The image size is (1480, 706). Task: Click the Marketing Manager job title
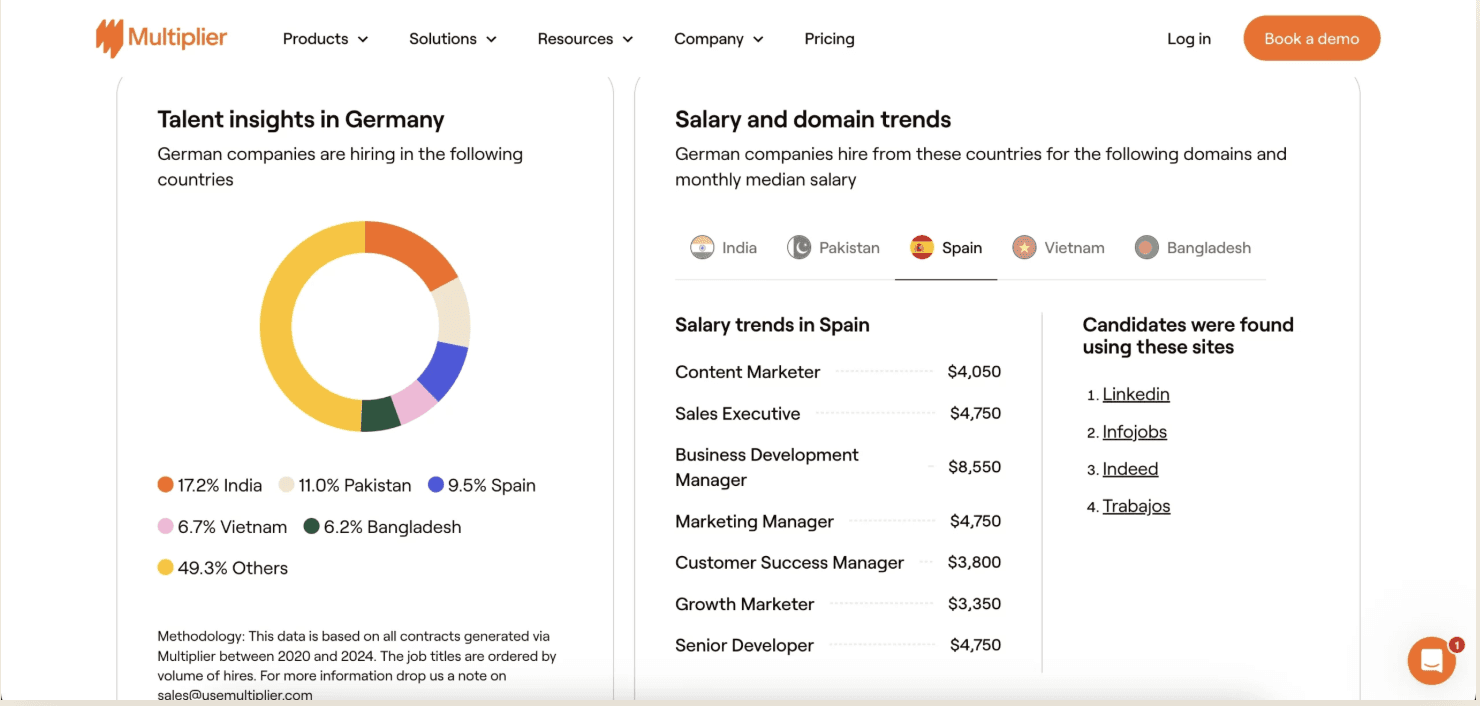(755, 522)
